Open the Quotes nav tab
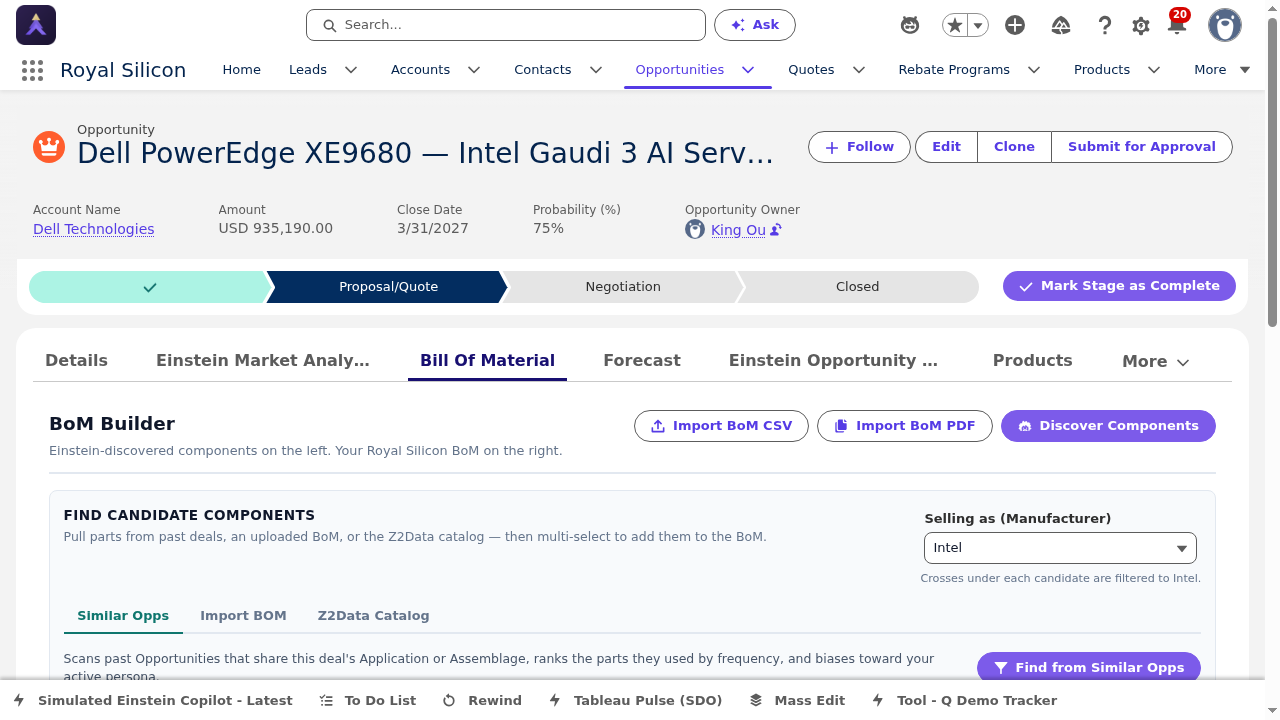1280x720 pixels. (x=811, y=70)
